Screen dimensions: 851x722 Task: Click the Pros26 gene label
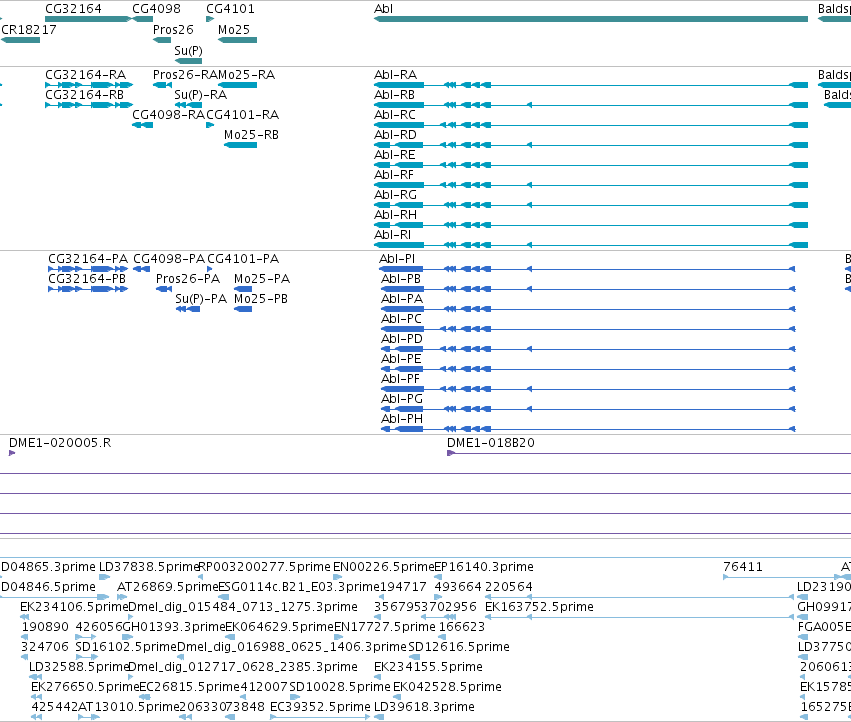point(173,29)
